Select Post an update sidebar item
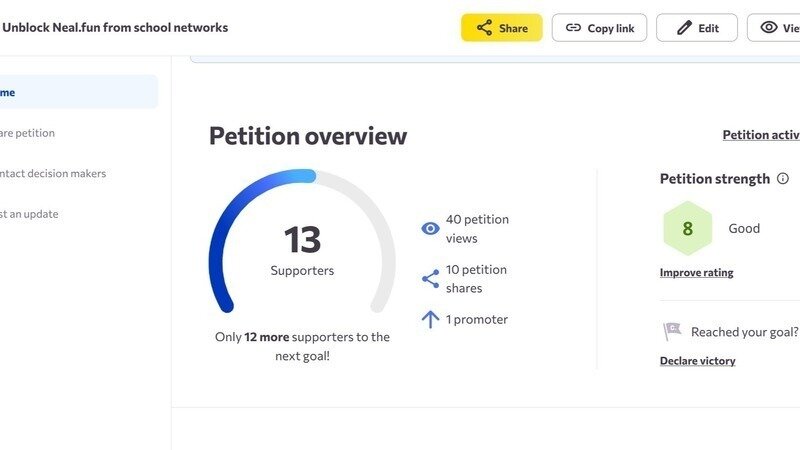Screen dimensions: 800x450 coord(30,214)
